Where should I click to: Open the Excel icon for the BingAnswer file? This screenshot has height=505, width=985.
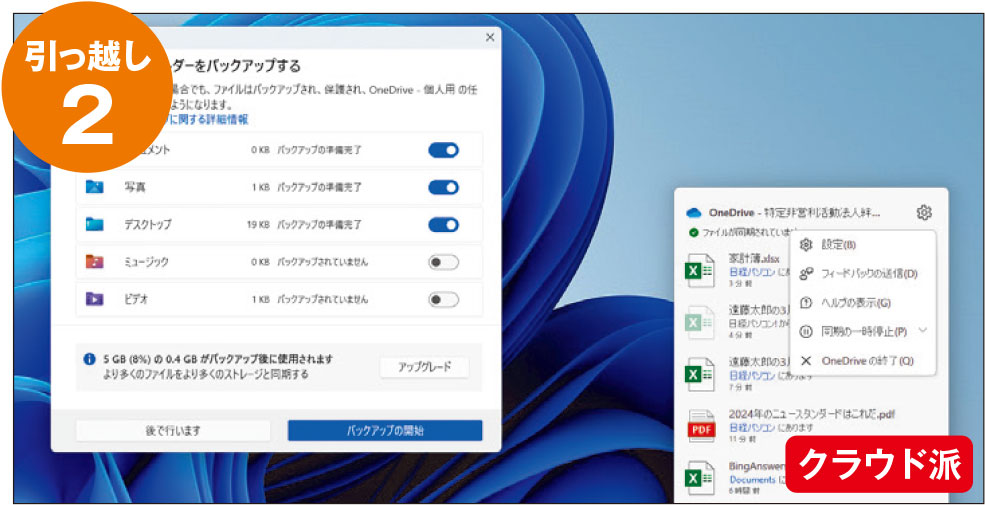tap(700, 478)
